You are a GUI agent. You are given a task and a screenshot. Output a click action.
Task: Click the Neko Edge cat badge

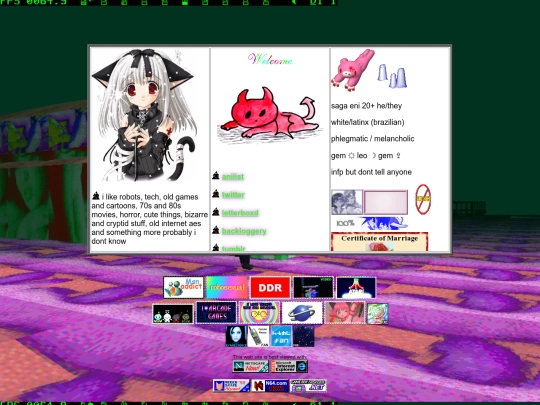[231, 386]
